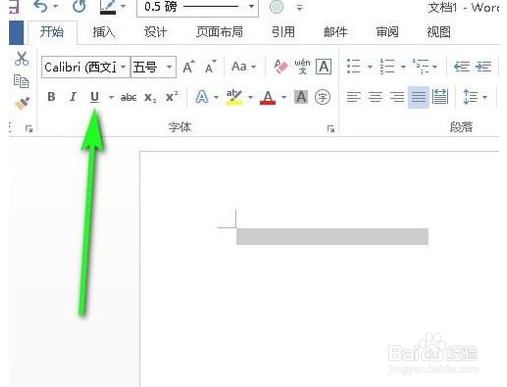
Task: Open the 0.5 磅 line weight dropdown
Action: tap(251, 6)
